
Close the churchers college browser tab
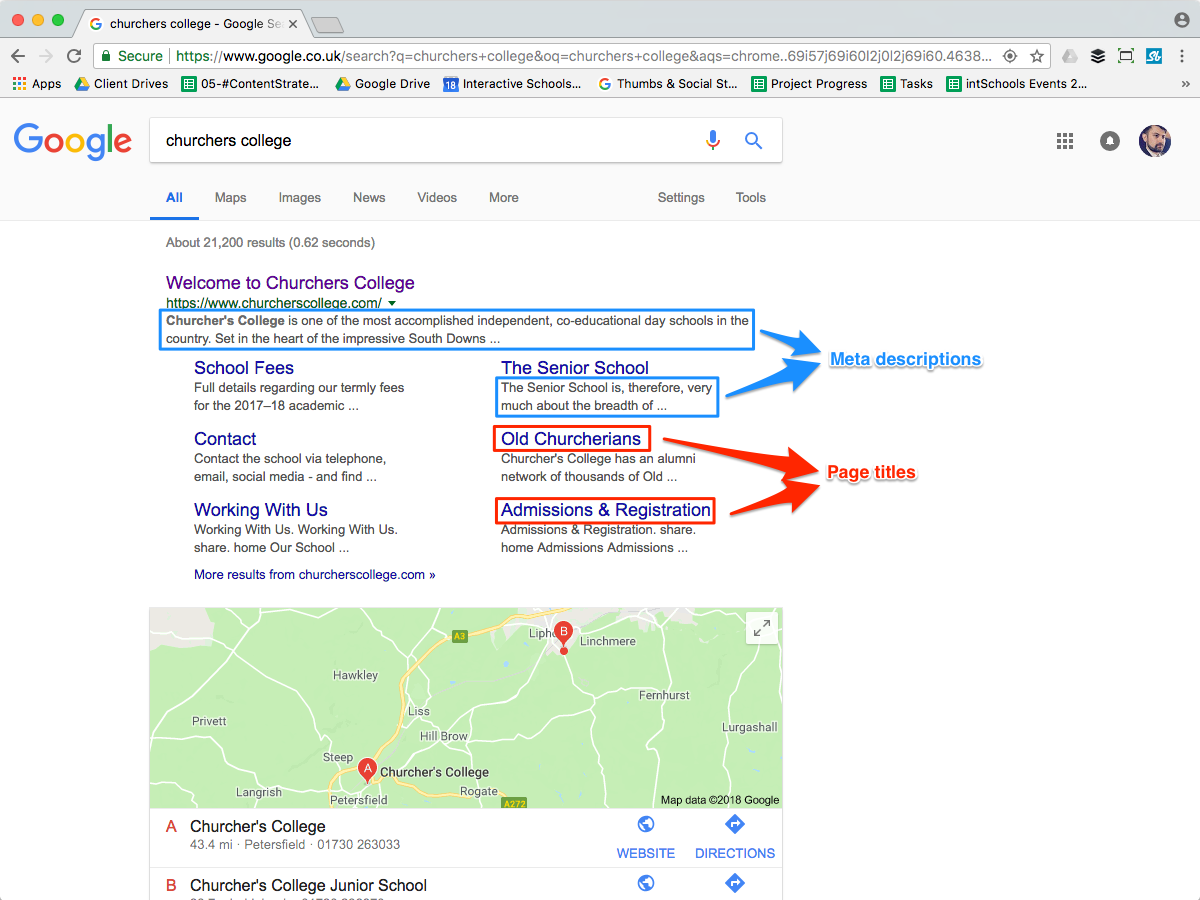pos(293,23)
